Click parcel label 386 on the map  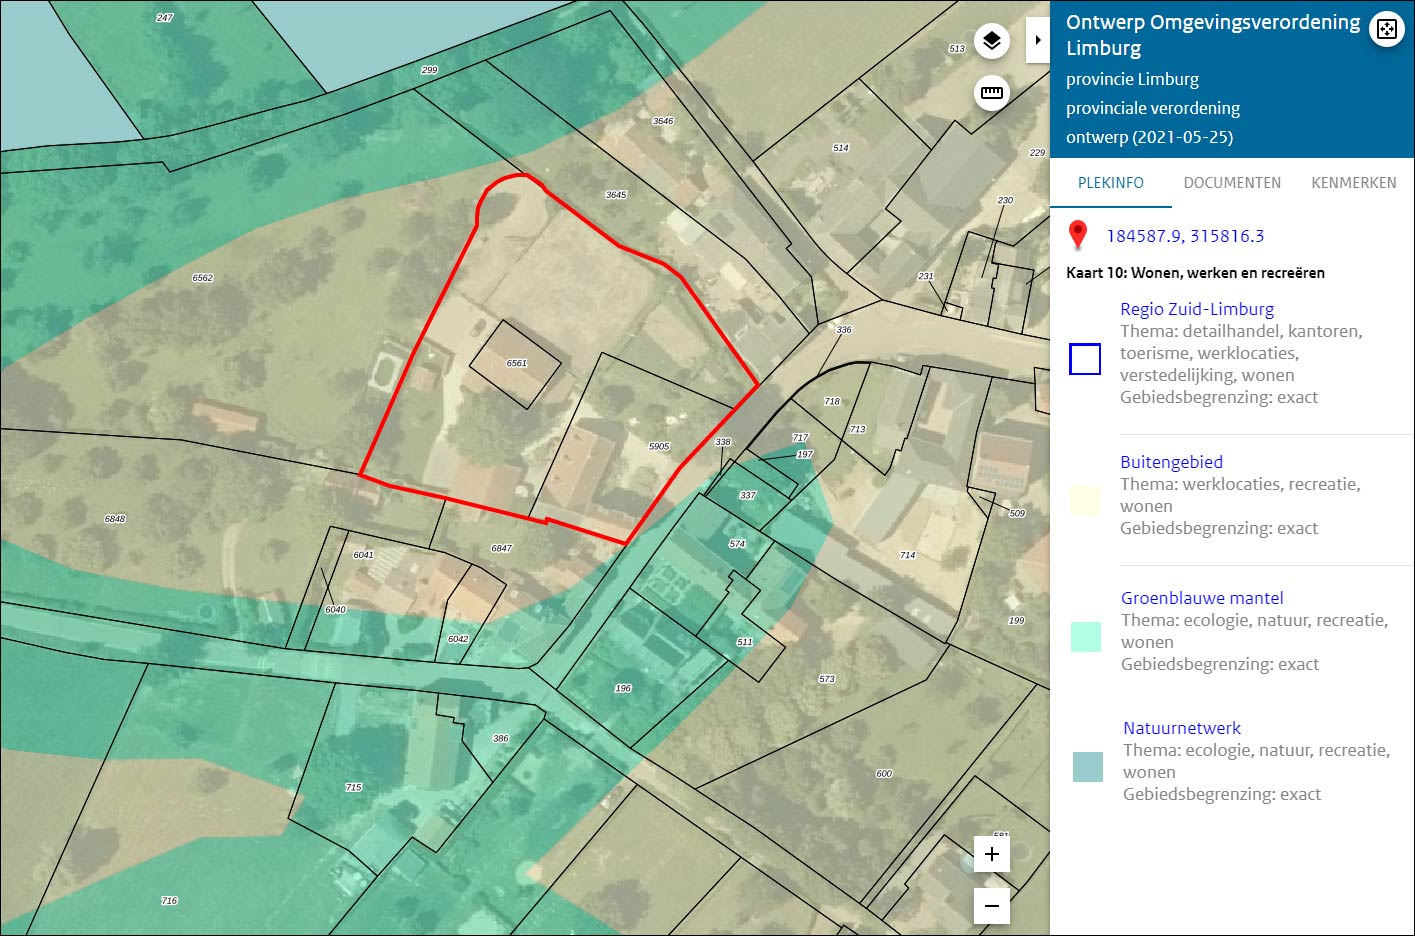[x=501, y=739]
